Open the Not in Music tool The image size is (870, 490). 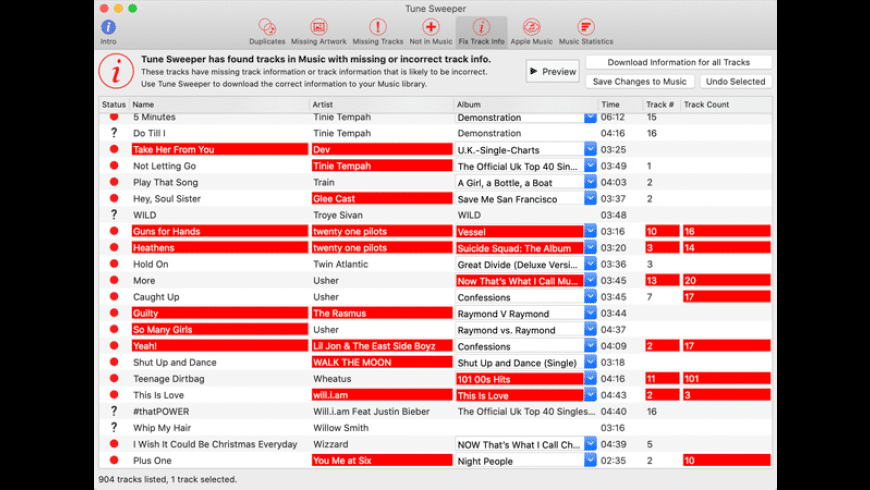click(x=431, y=31)
